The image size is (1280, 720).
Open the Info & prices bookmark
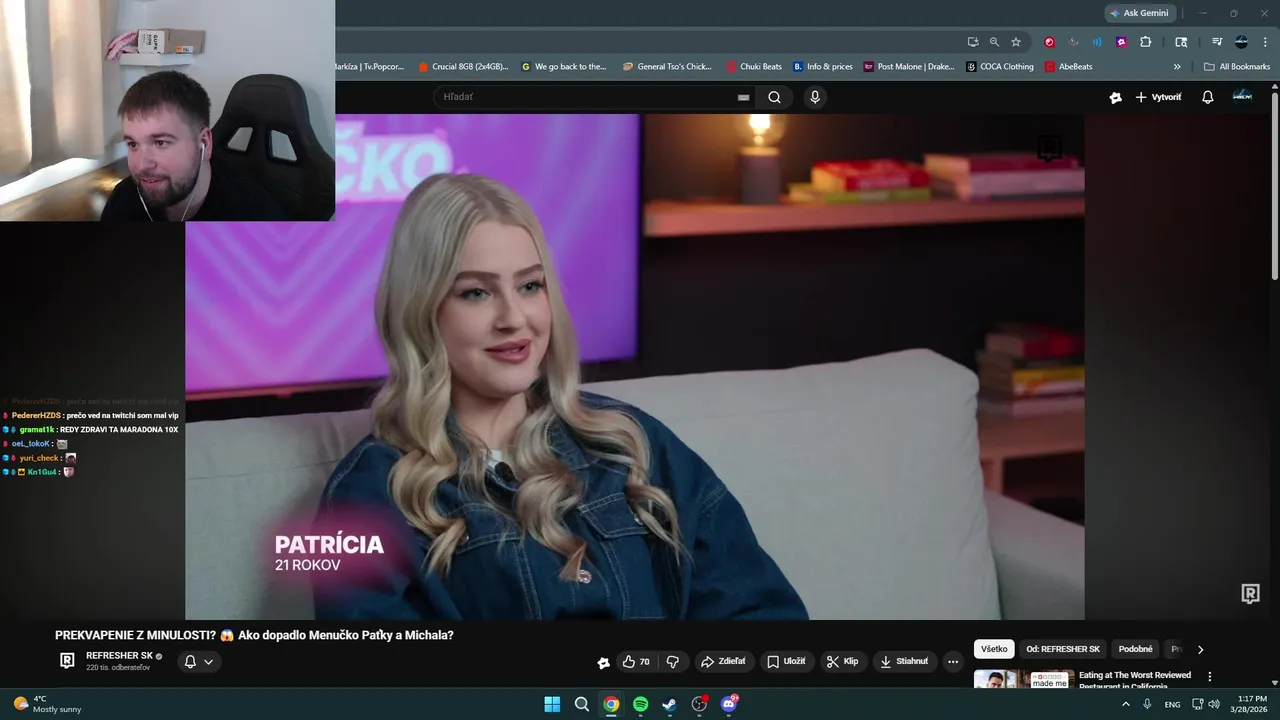click(x=823, y=67)
